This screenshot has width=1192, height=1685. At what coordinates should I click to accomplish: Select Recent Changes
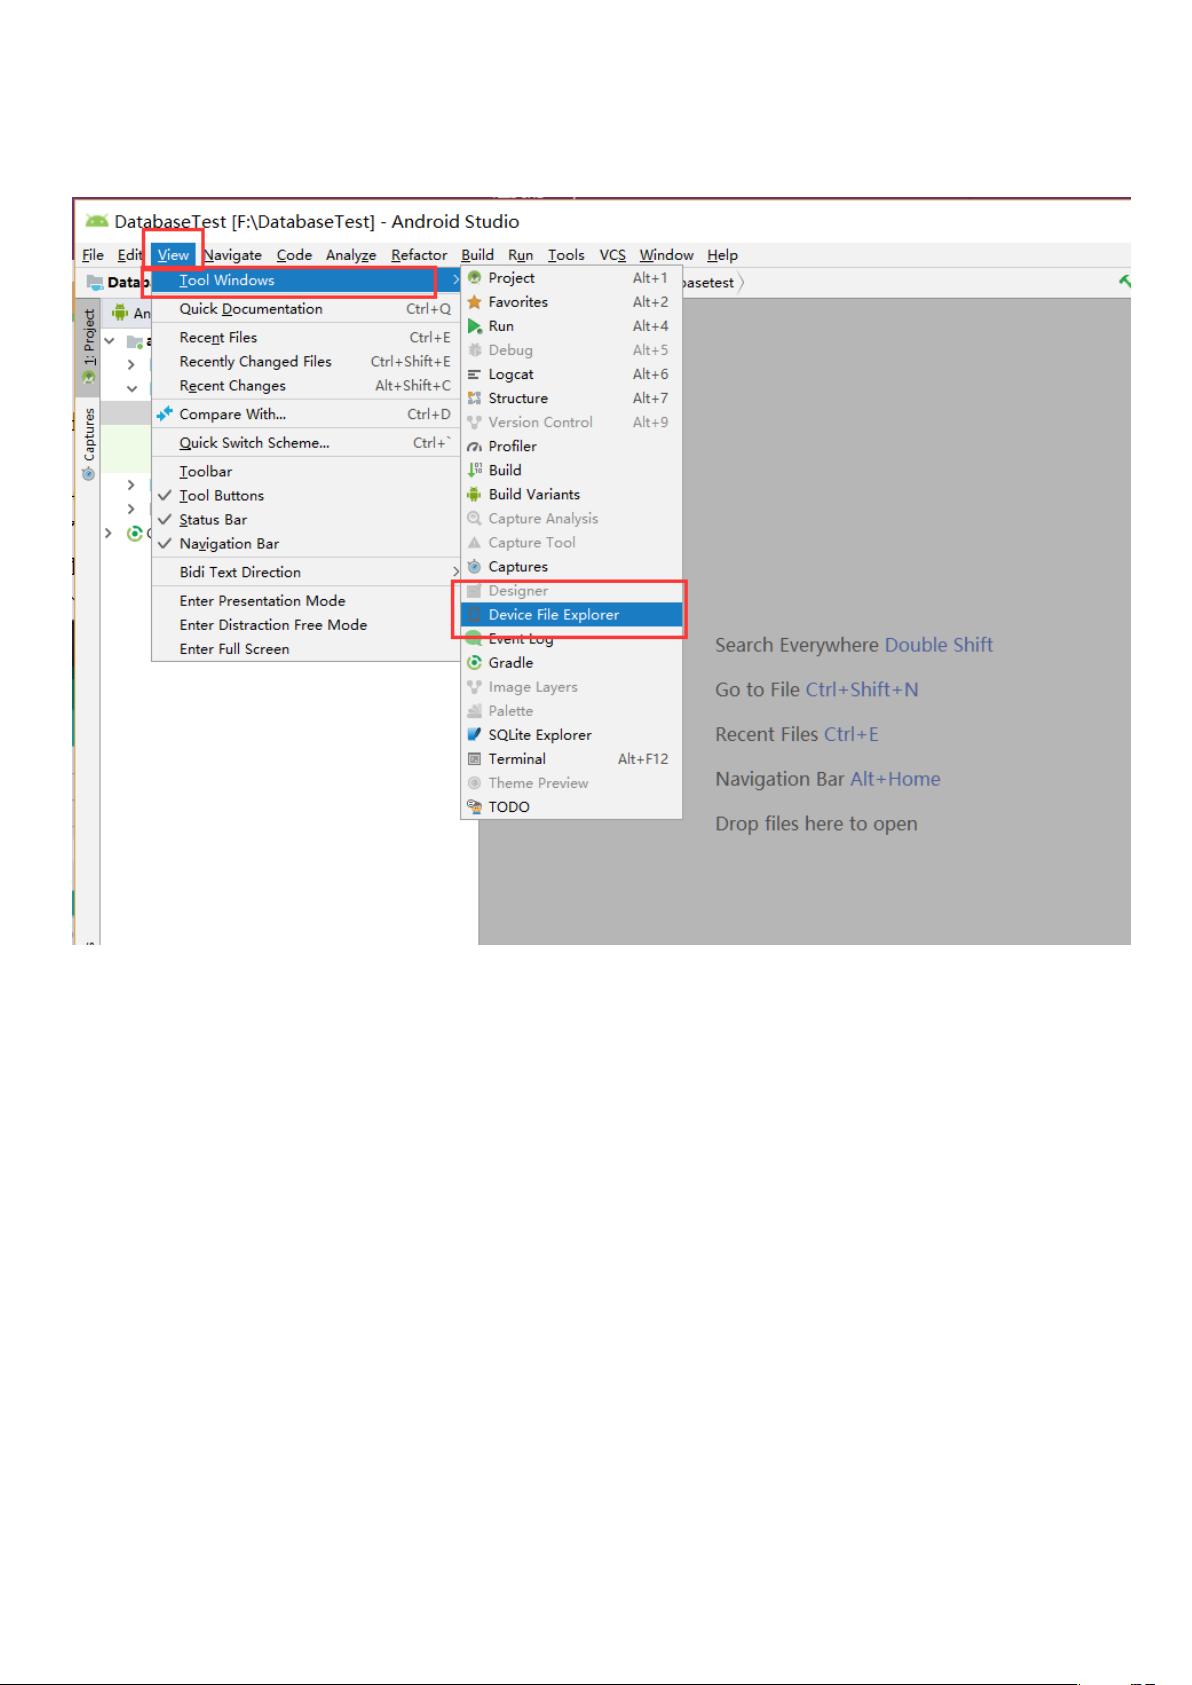point(304,386)
